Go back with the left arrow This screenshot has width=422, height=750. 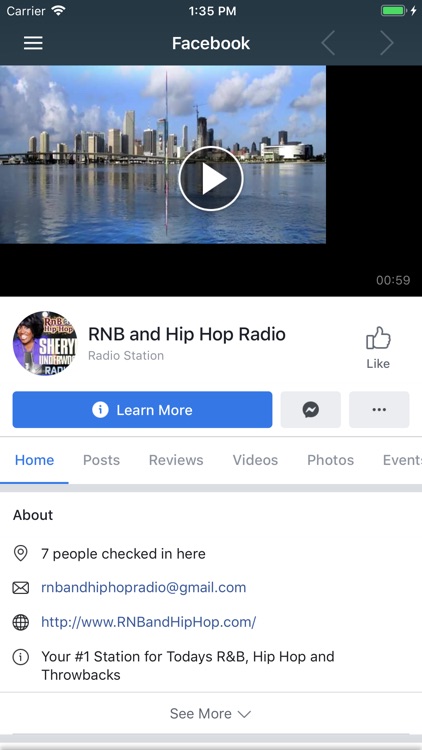(x=328, y=43)
